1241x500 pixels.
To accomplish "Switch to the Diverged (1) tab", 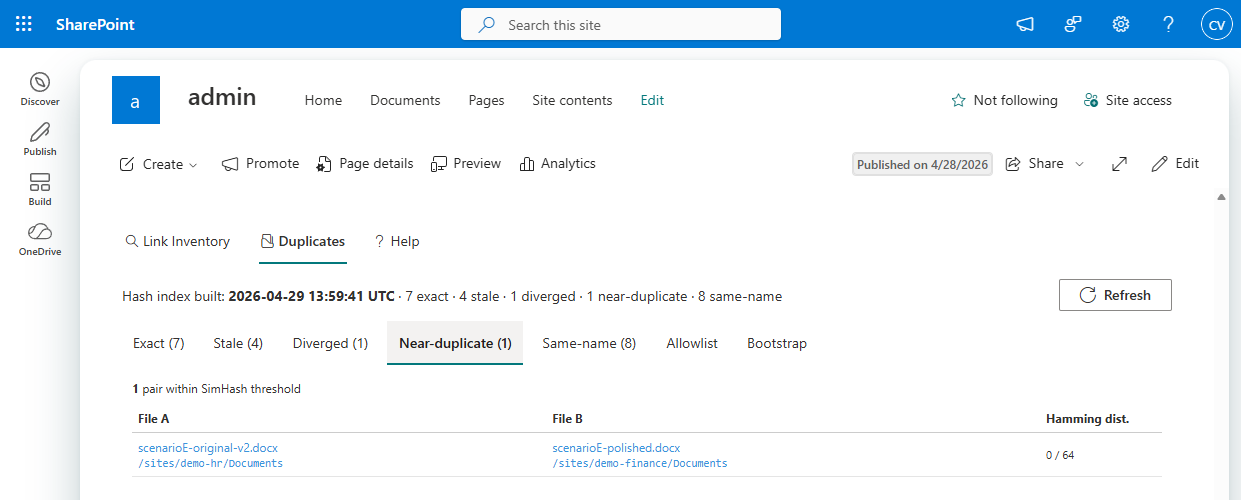I will tap(330, 343).
